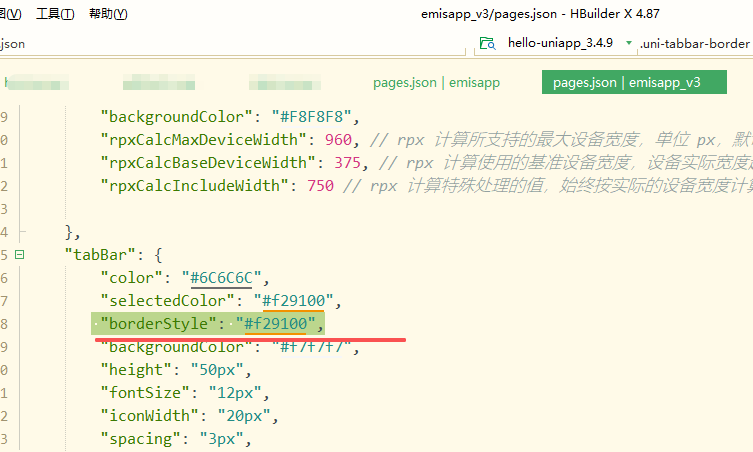Open the 帮助(Y) menu
This screenshot has width=753, height=452.
[x=108, y=14]
